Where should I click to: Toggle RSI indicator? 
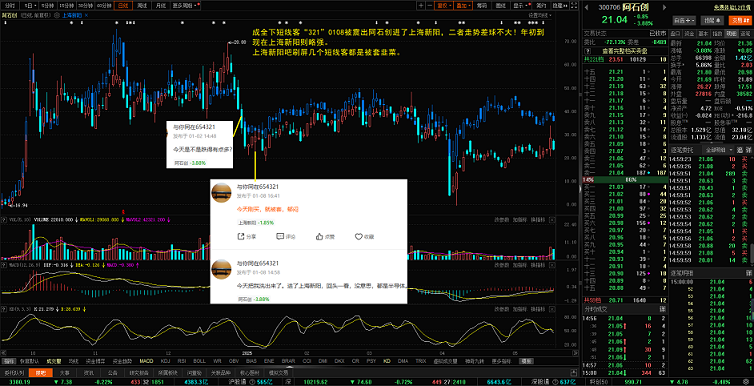coord(182,361)
